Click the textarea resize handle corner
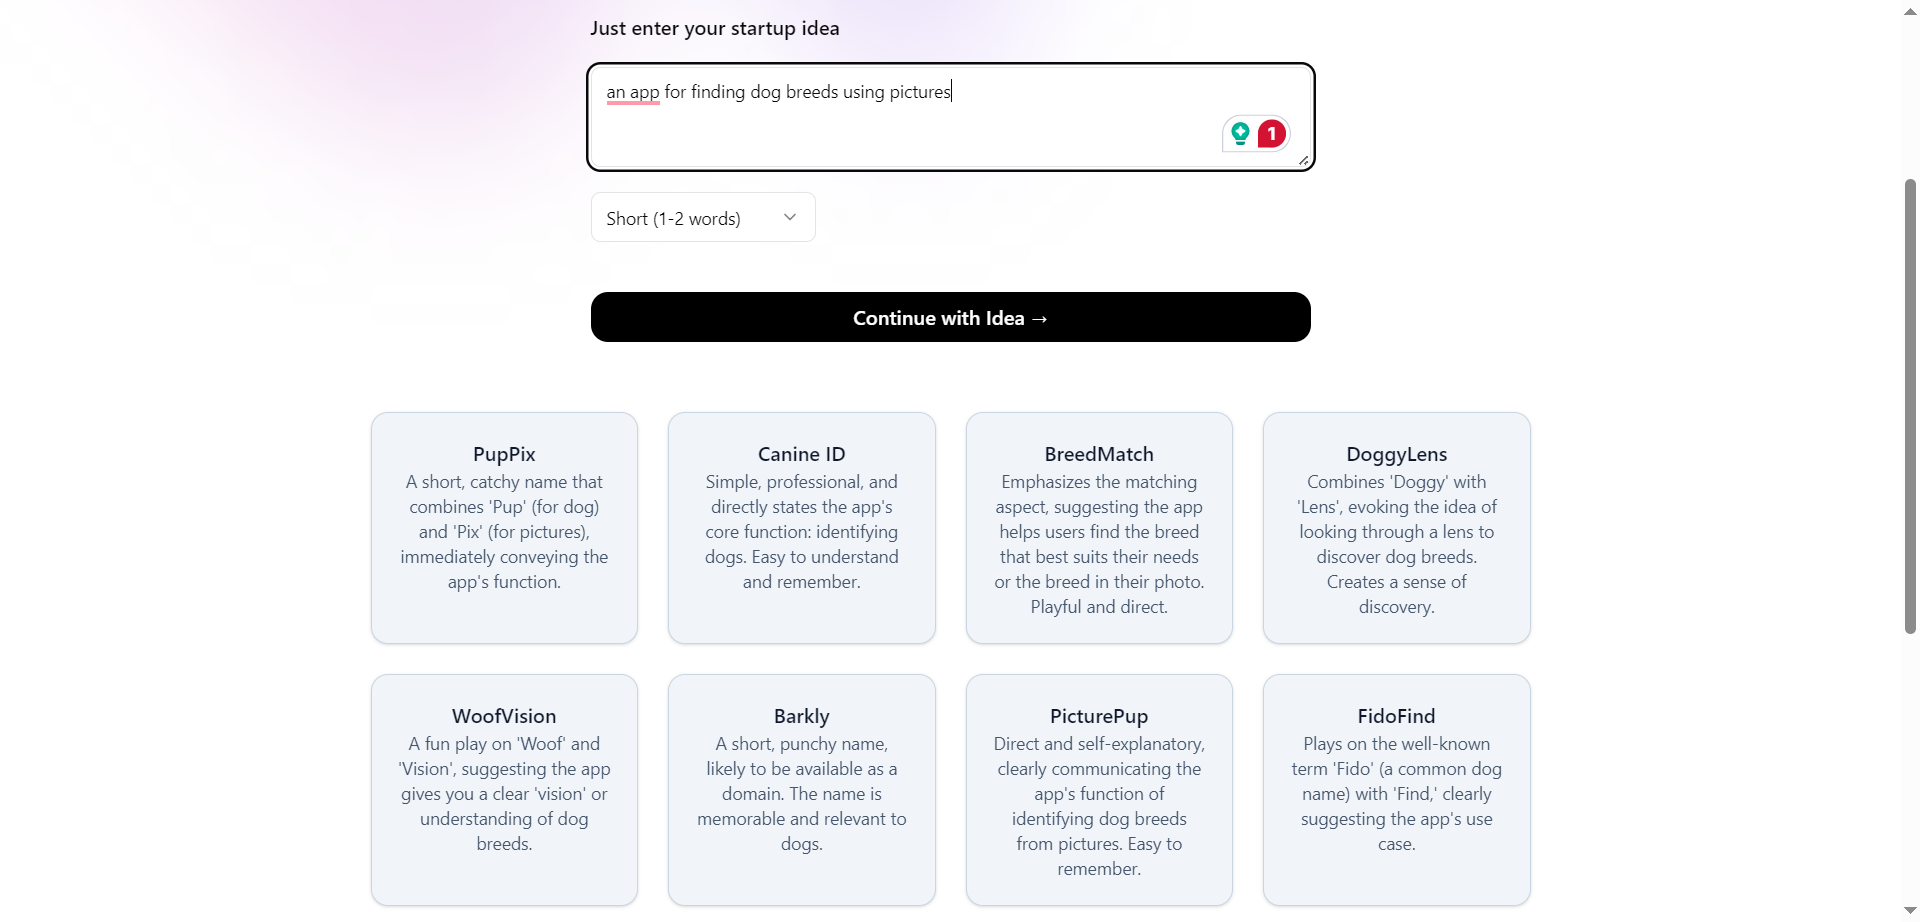The height and width of the screenshot is (922, 1920). [1303, 160]
